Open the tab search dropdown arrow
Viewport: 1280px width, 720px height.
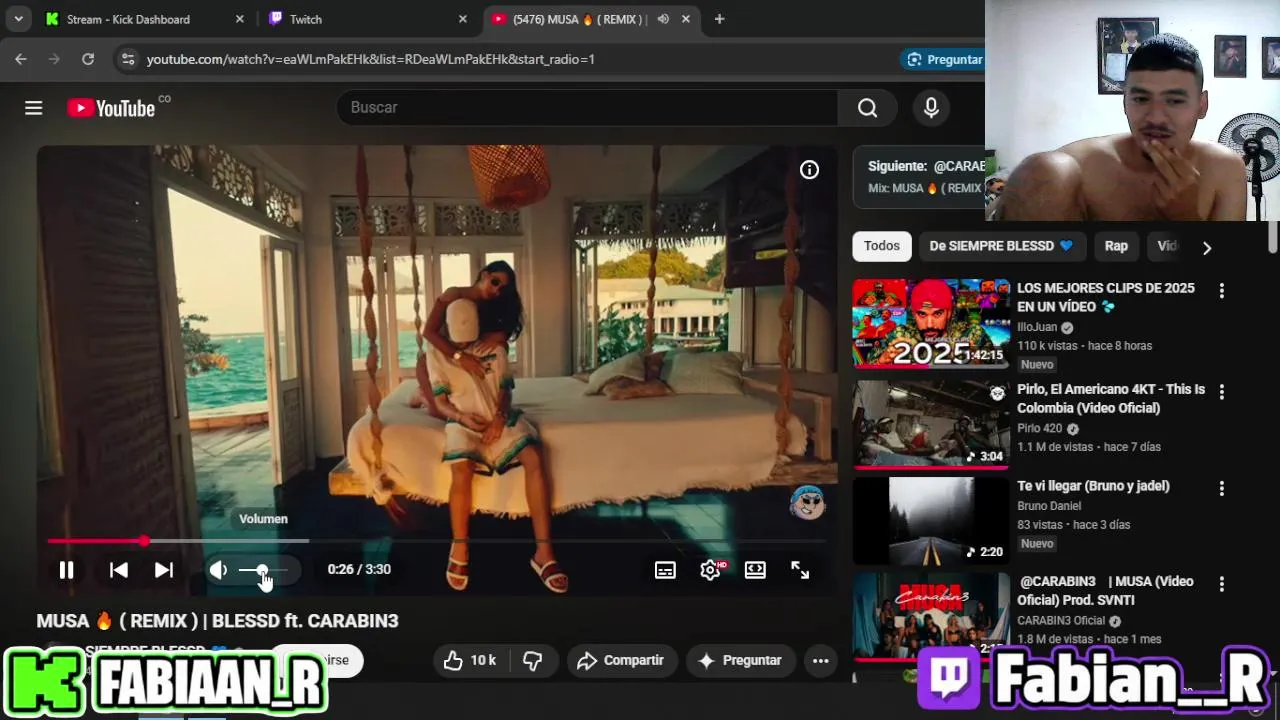pyautogui.click(x=18, y=19)
